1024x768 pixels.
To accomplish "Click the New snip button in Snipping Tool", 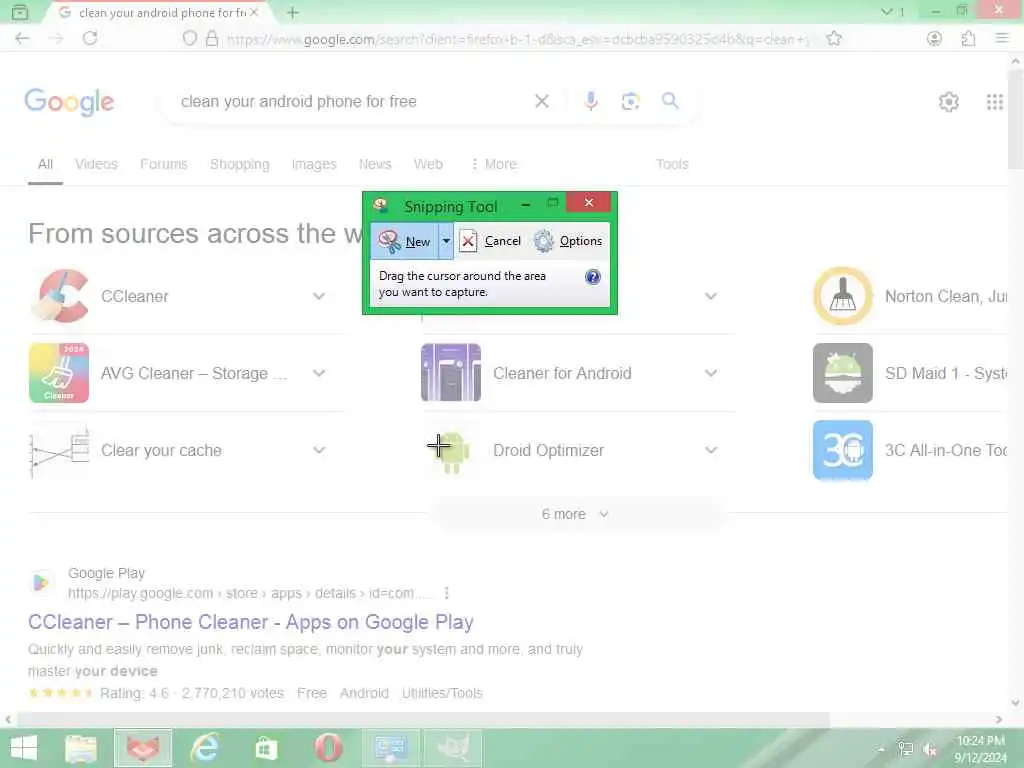I will [405, 241].
